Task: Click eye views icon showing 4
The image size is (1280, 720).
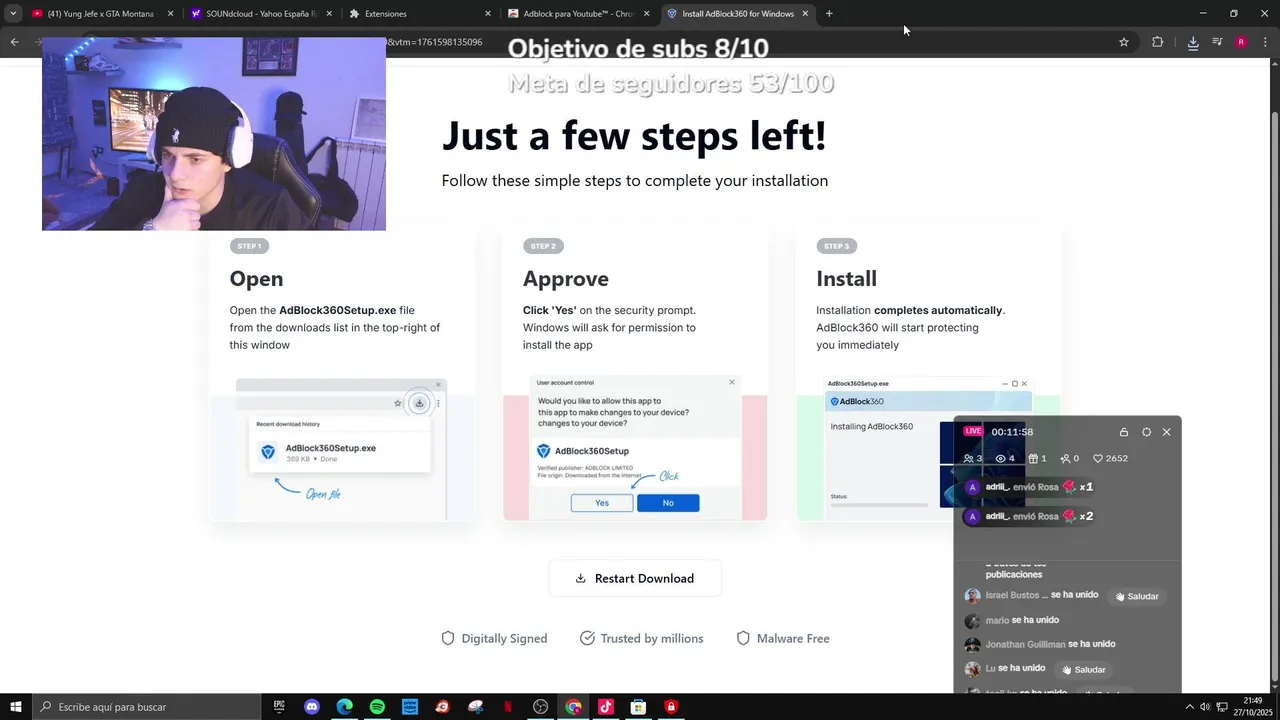Action: point(1000,458)
